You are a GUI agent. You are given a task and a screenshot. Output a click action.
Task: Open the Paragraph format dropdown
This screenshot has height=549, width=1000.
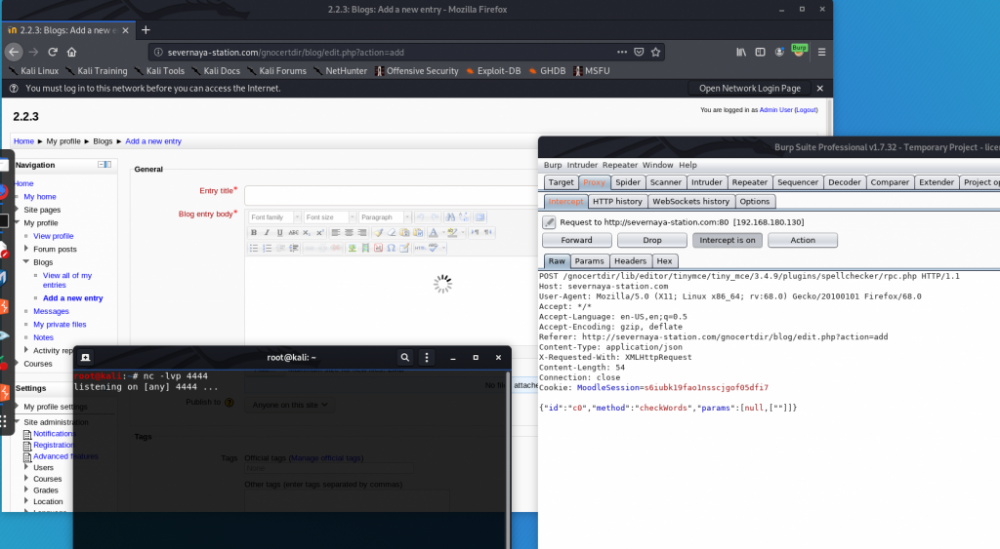click(385, 217)
